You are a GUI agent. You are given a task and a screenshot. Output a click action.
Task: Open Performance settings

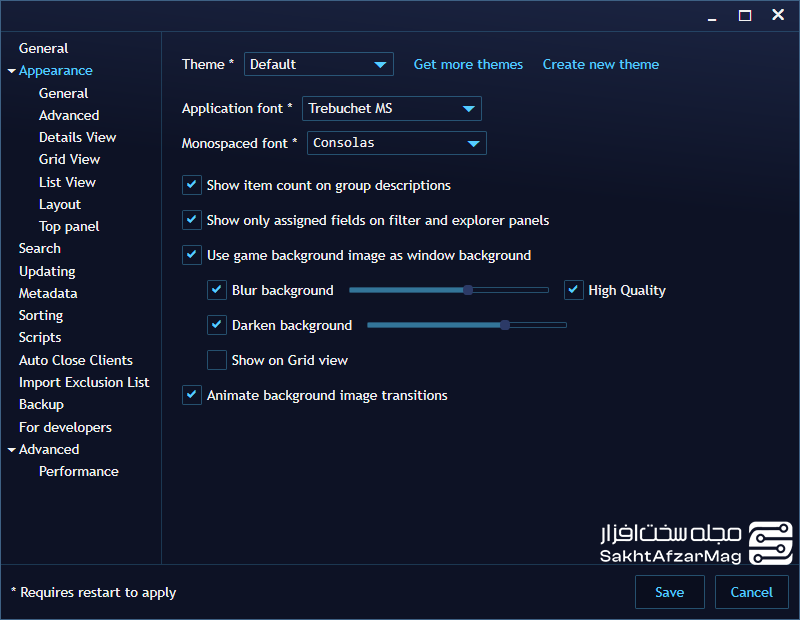[79, 472]
